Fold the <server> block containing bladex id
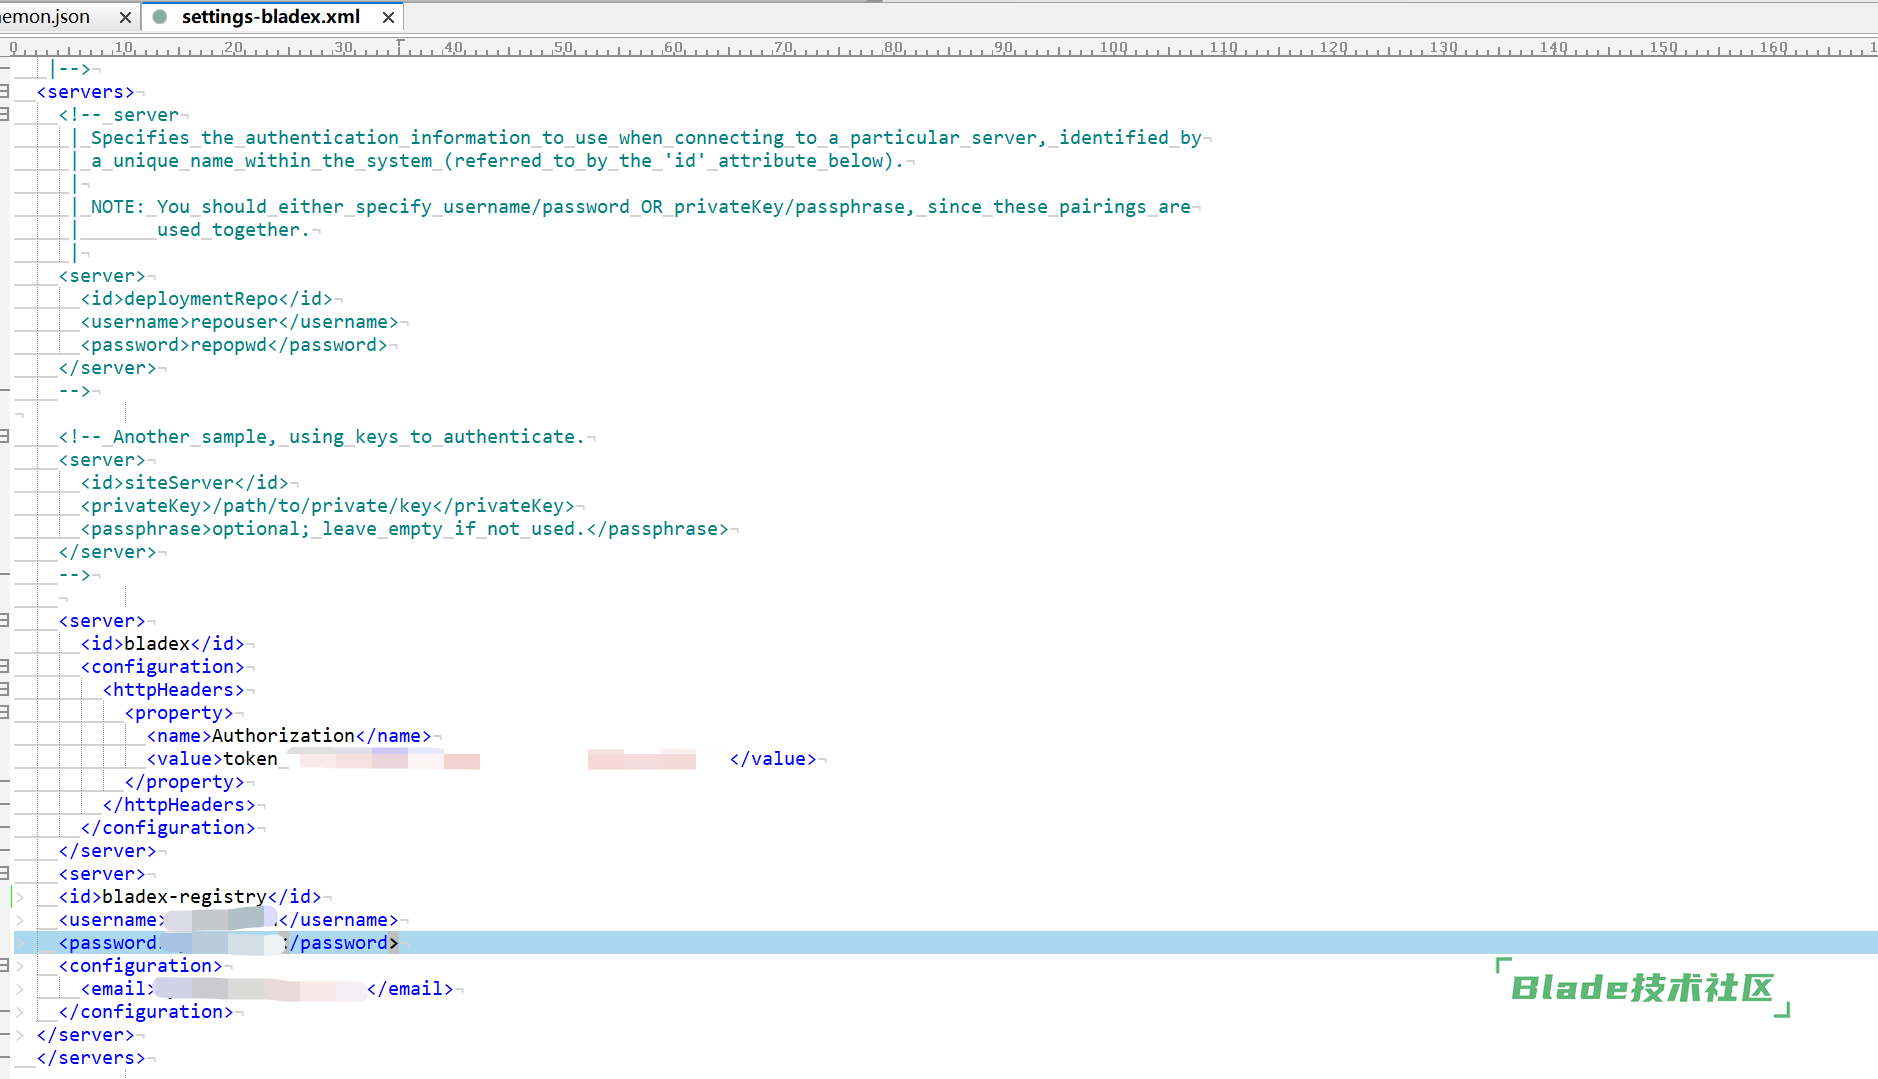 coord(5,621)
